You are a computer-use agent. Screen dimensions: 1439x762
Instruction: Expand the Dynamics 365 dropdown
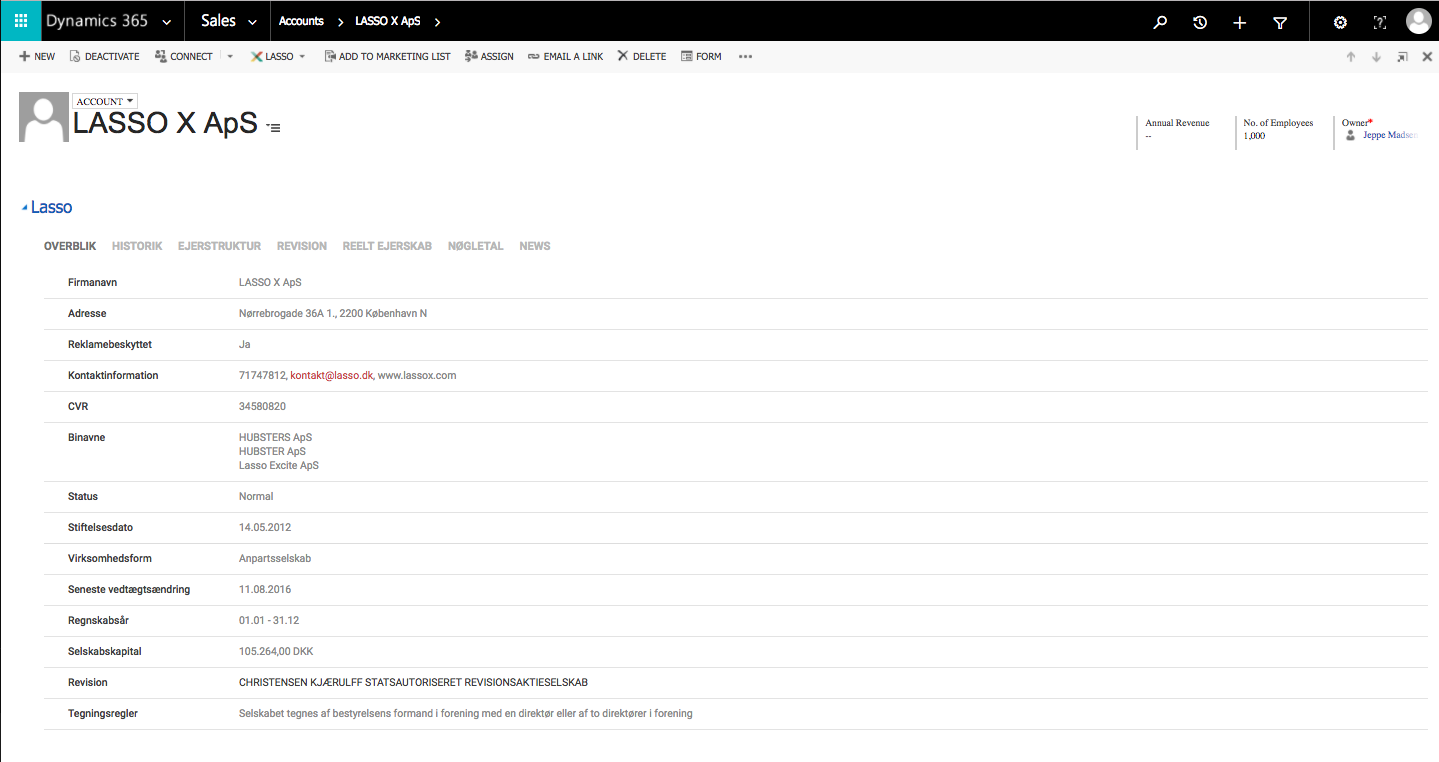[166, 22]
